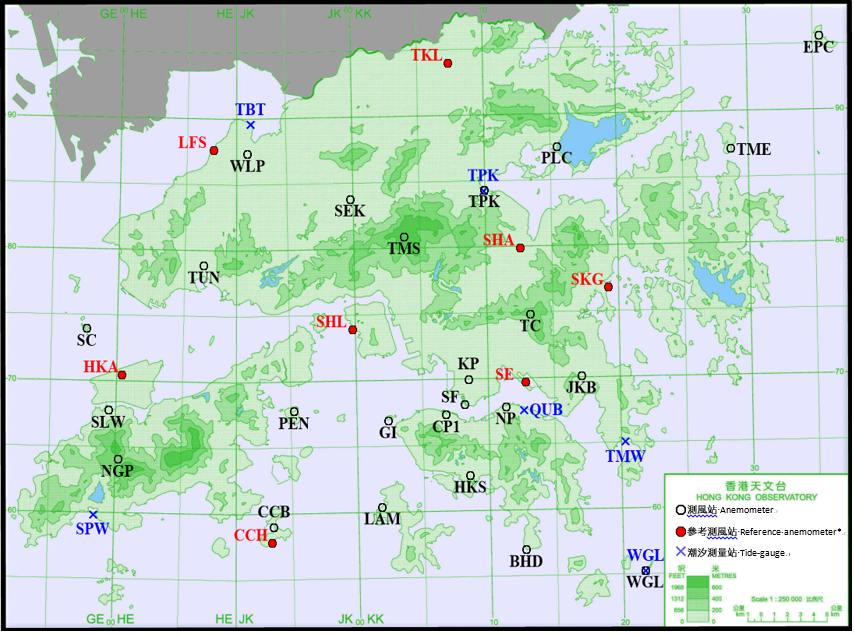Click the darkest green 600 metres swatch

pos(698,583)
